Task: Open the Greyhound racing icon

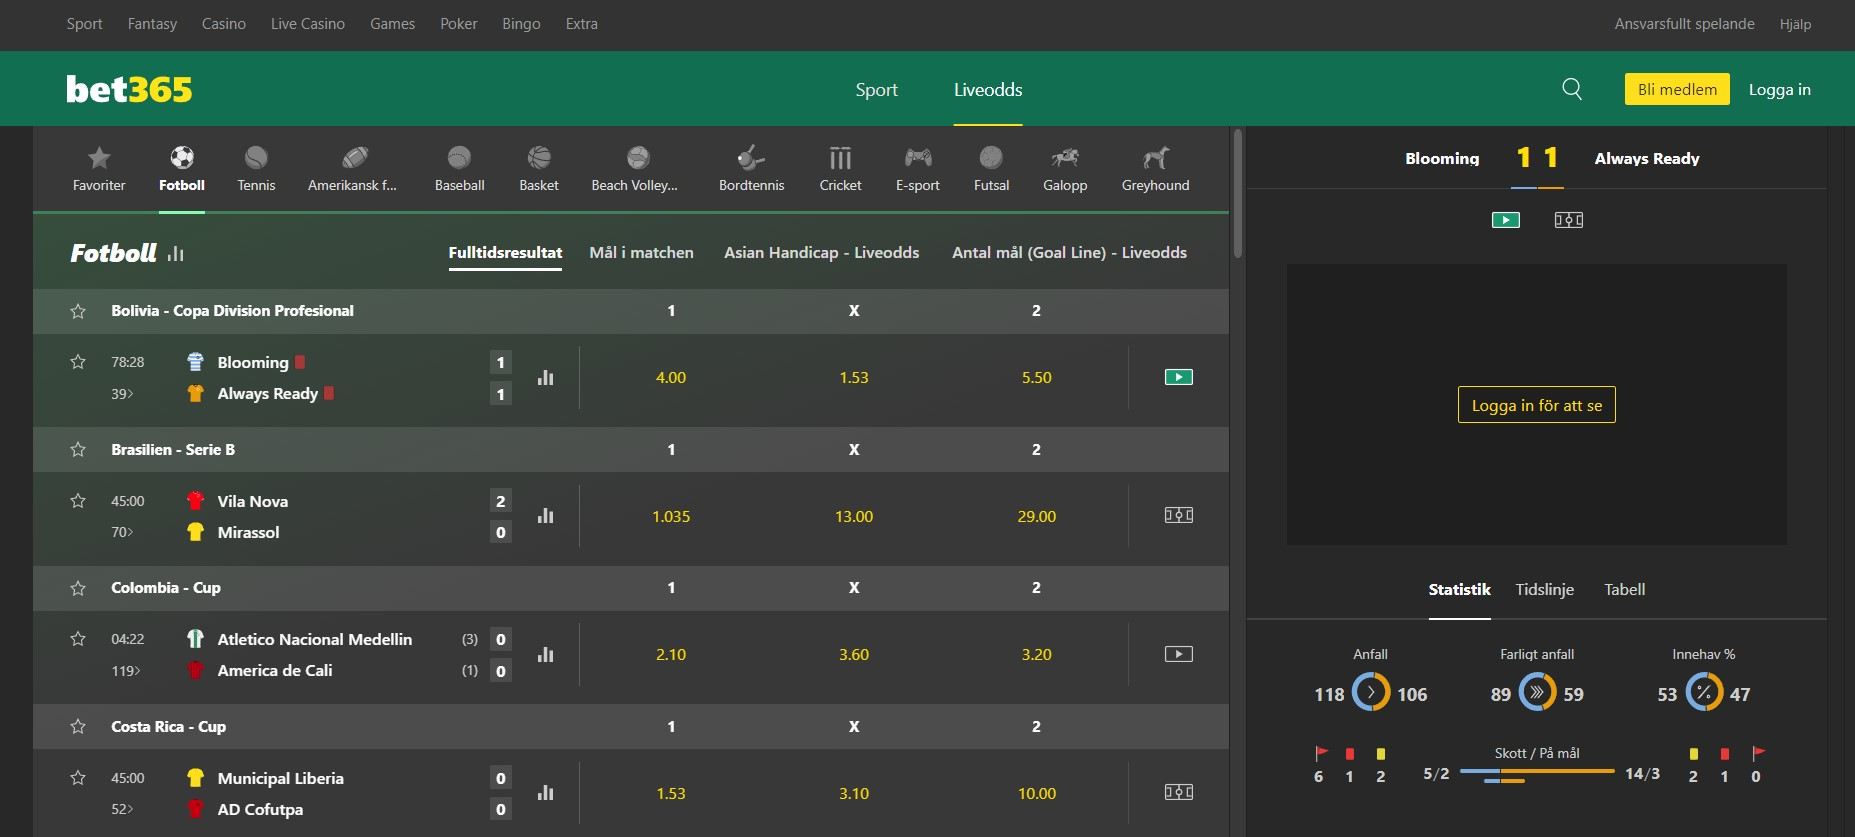Action: 1156,157
